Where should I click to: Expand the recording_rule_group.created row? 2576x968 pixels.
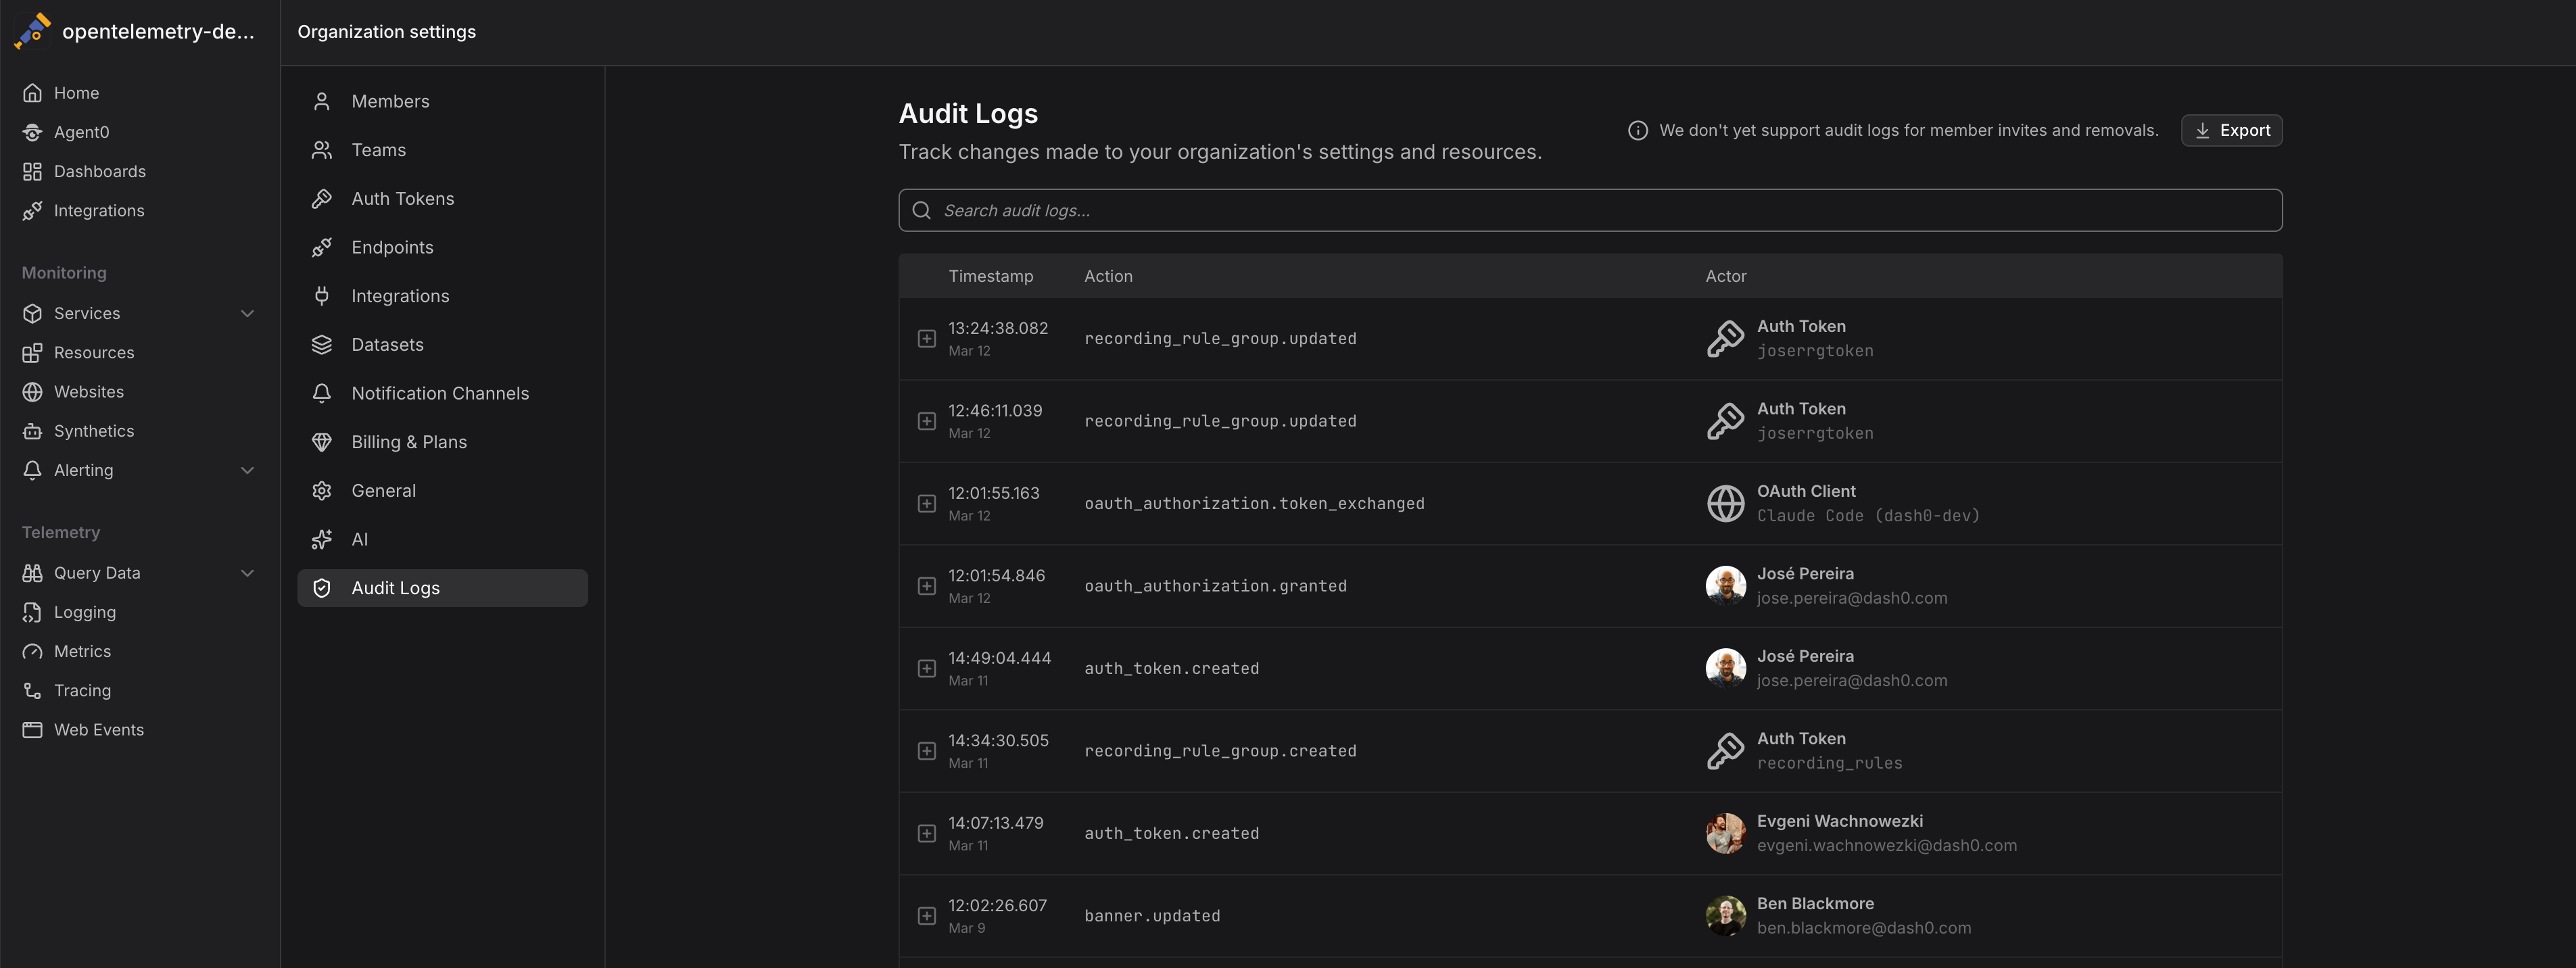point(925,750)
